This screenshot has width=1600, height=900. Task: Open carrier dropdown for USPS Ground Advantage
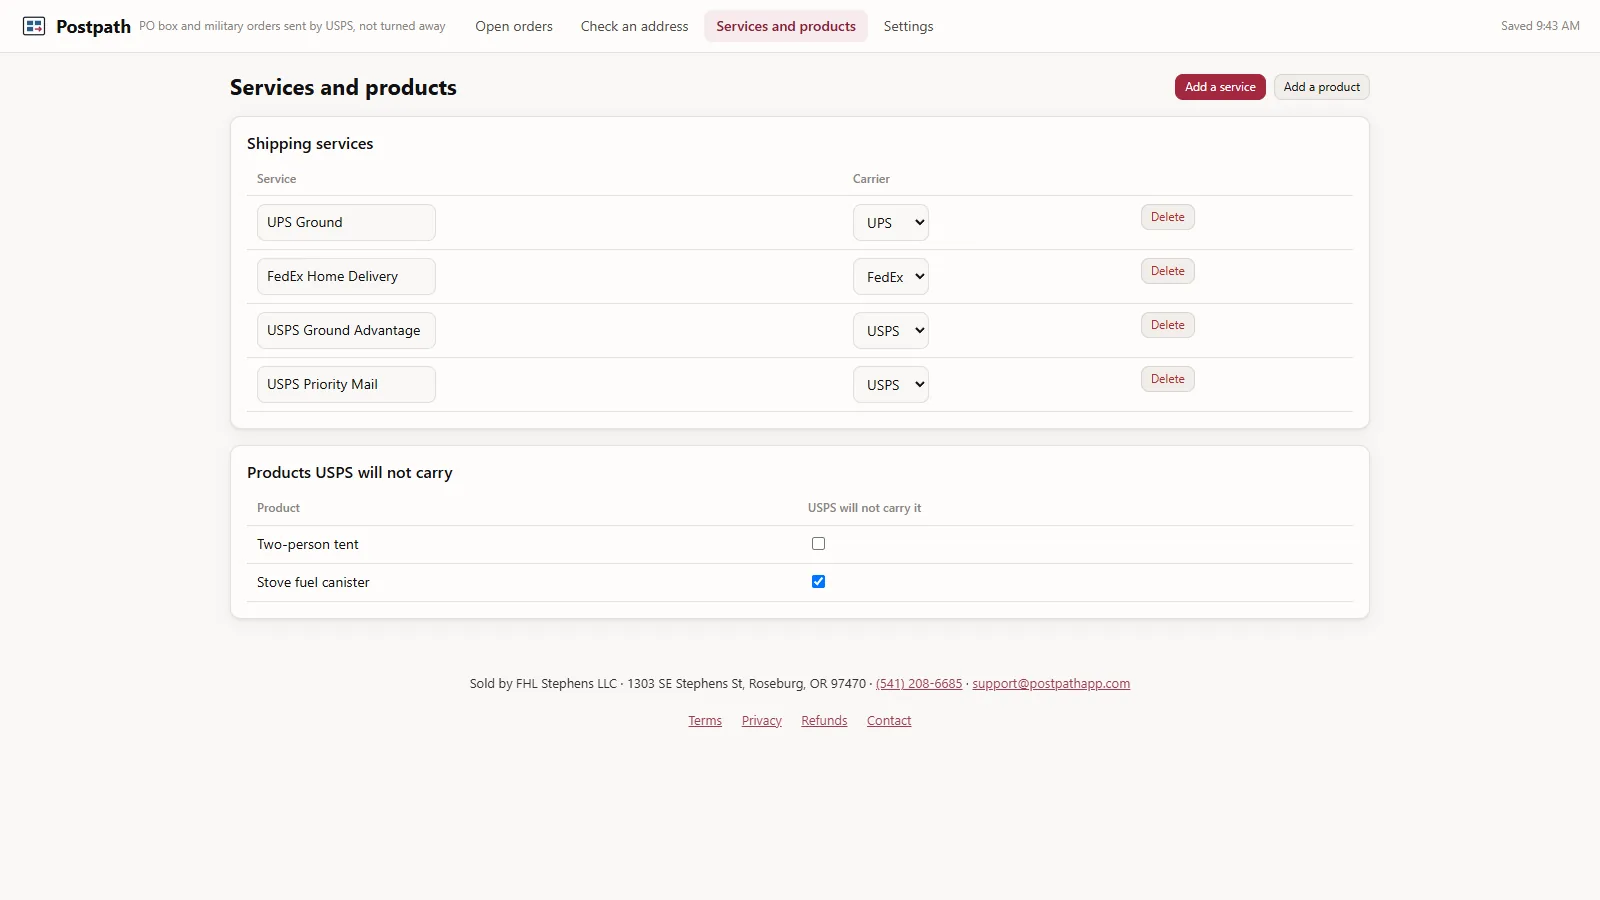point(890,330)
